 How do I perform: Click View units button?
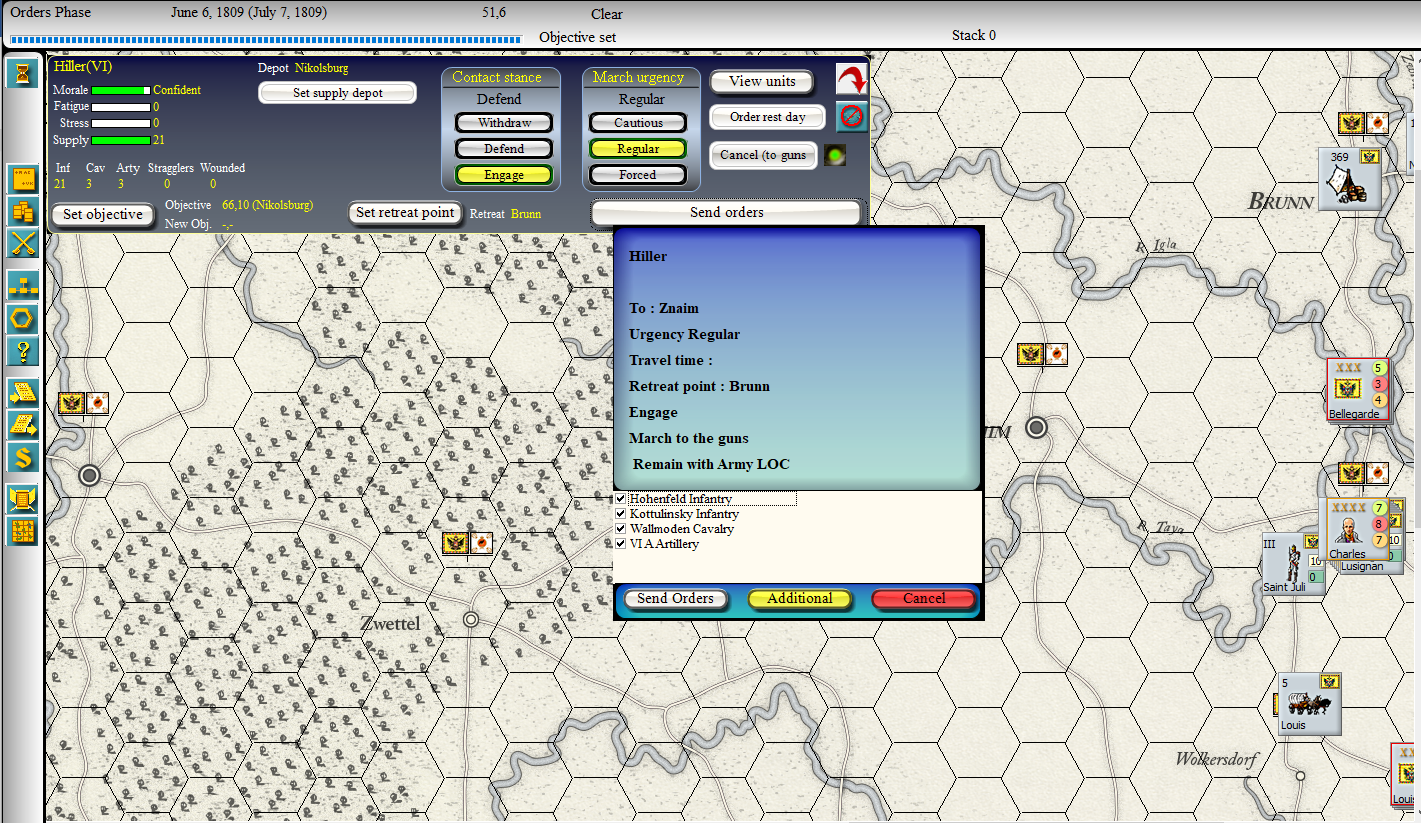point(763,81)
